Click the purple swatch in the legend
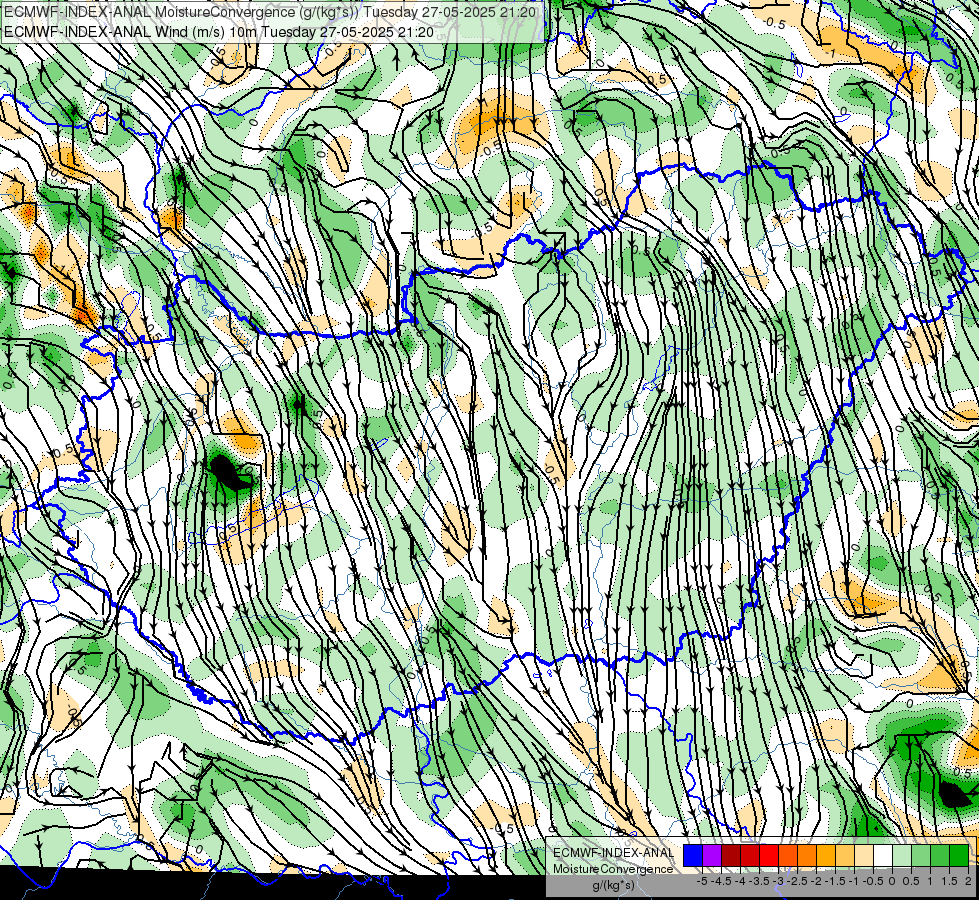Screen dimensions: 979x900 click(x=712, y=856)
